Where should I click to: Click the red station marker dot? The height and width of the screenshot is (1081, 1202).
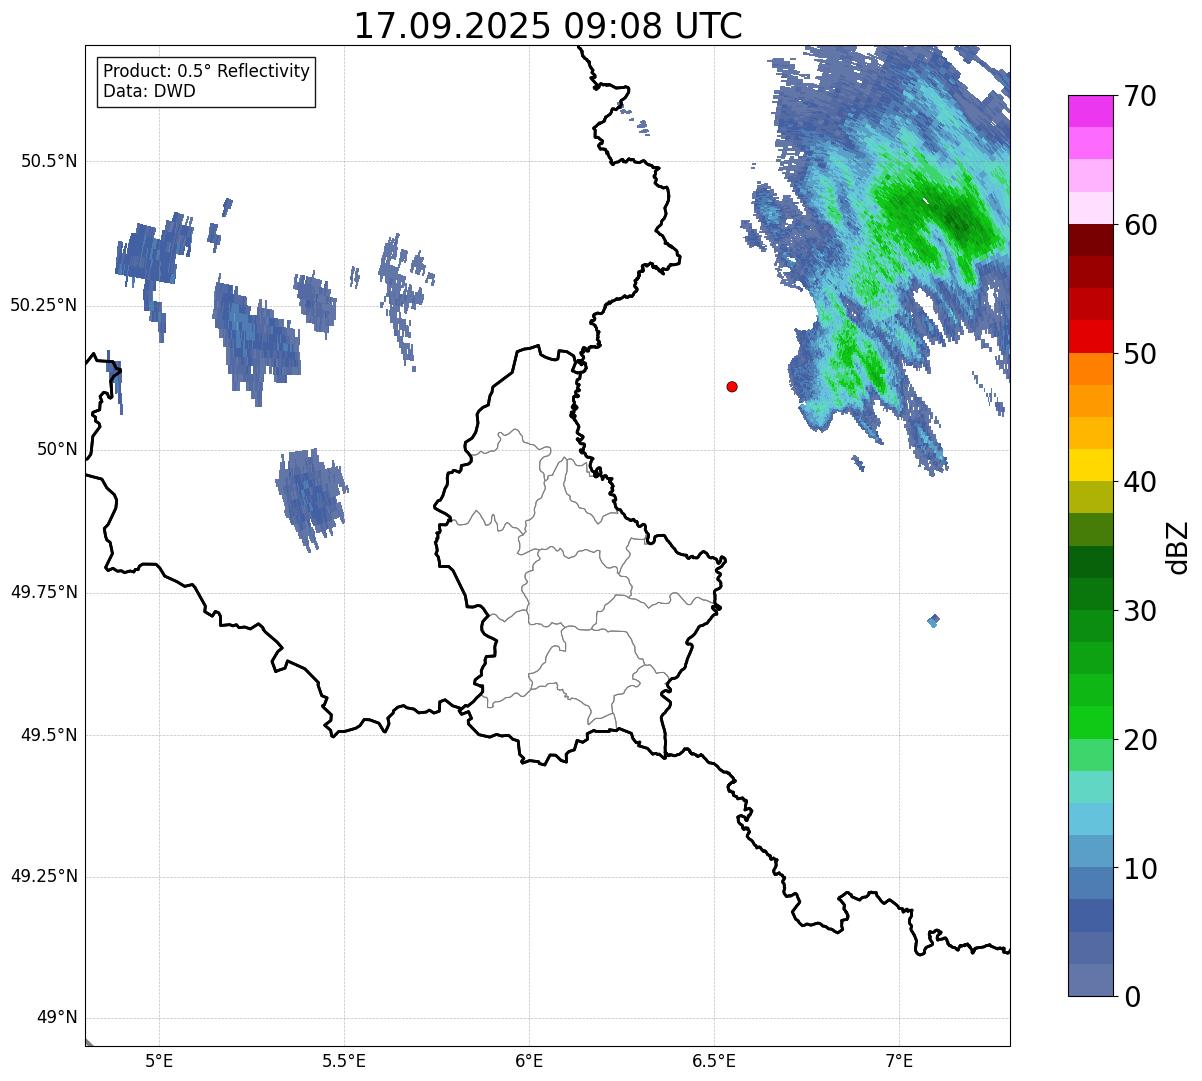[x=732, y=387]
